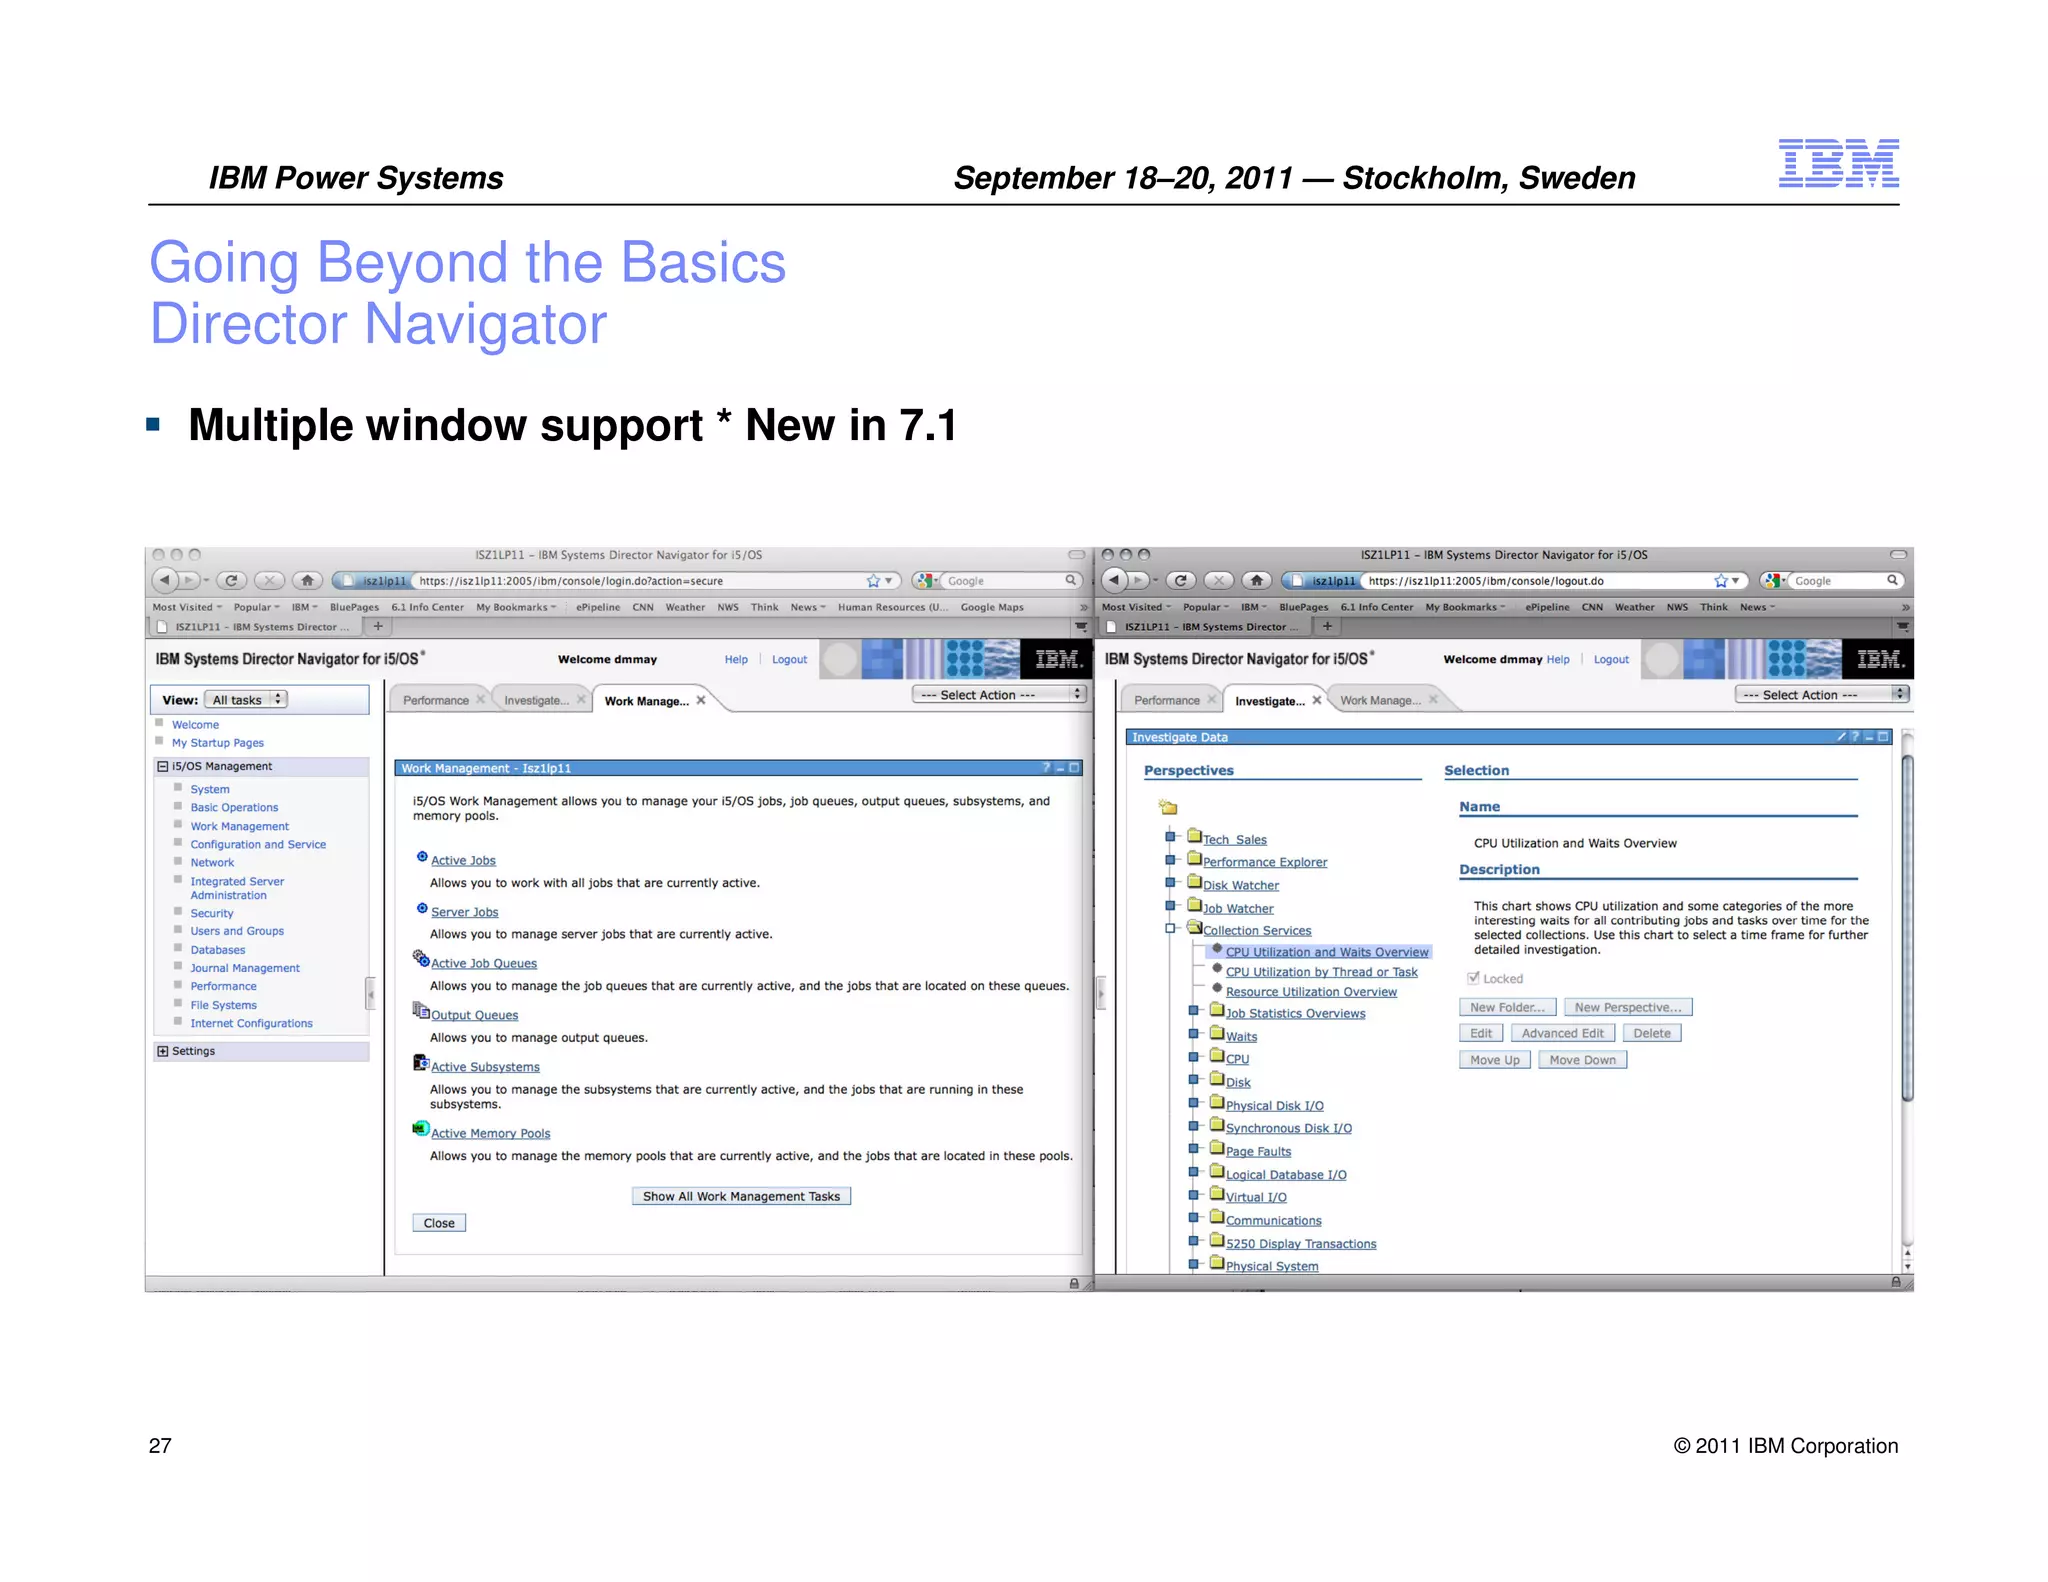Open Select Action dropdown in right window
Screen dimensions: 2048x1582
point(1822,694)
